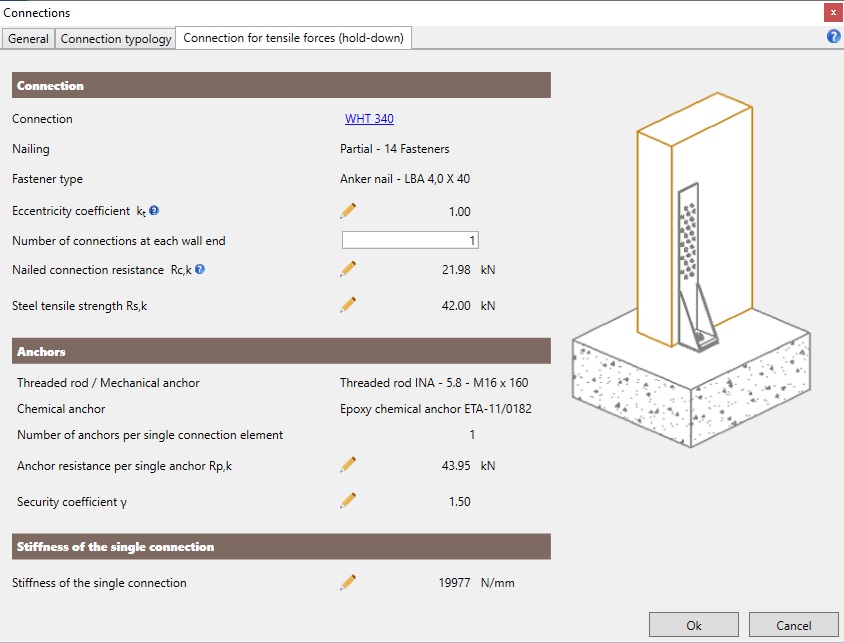Click the Anchors section header
This screenshot has height=643, width=844.
click(281, 351)
